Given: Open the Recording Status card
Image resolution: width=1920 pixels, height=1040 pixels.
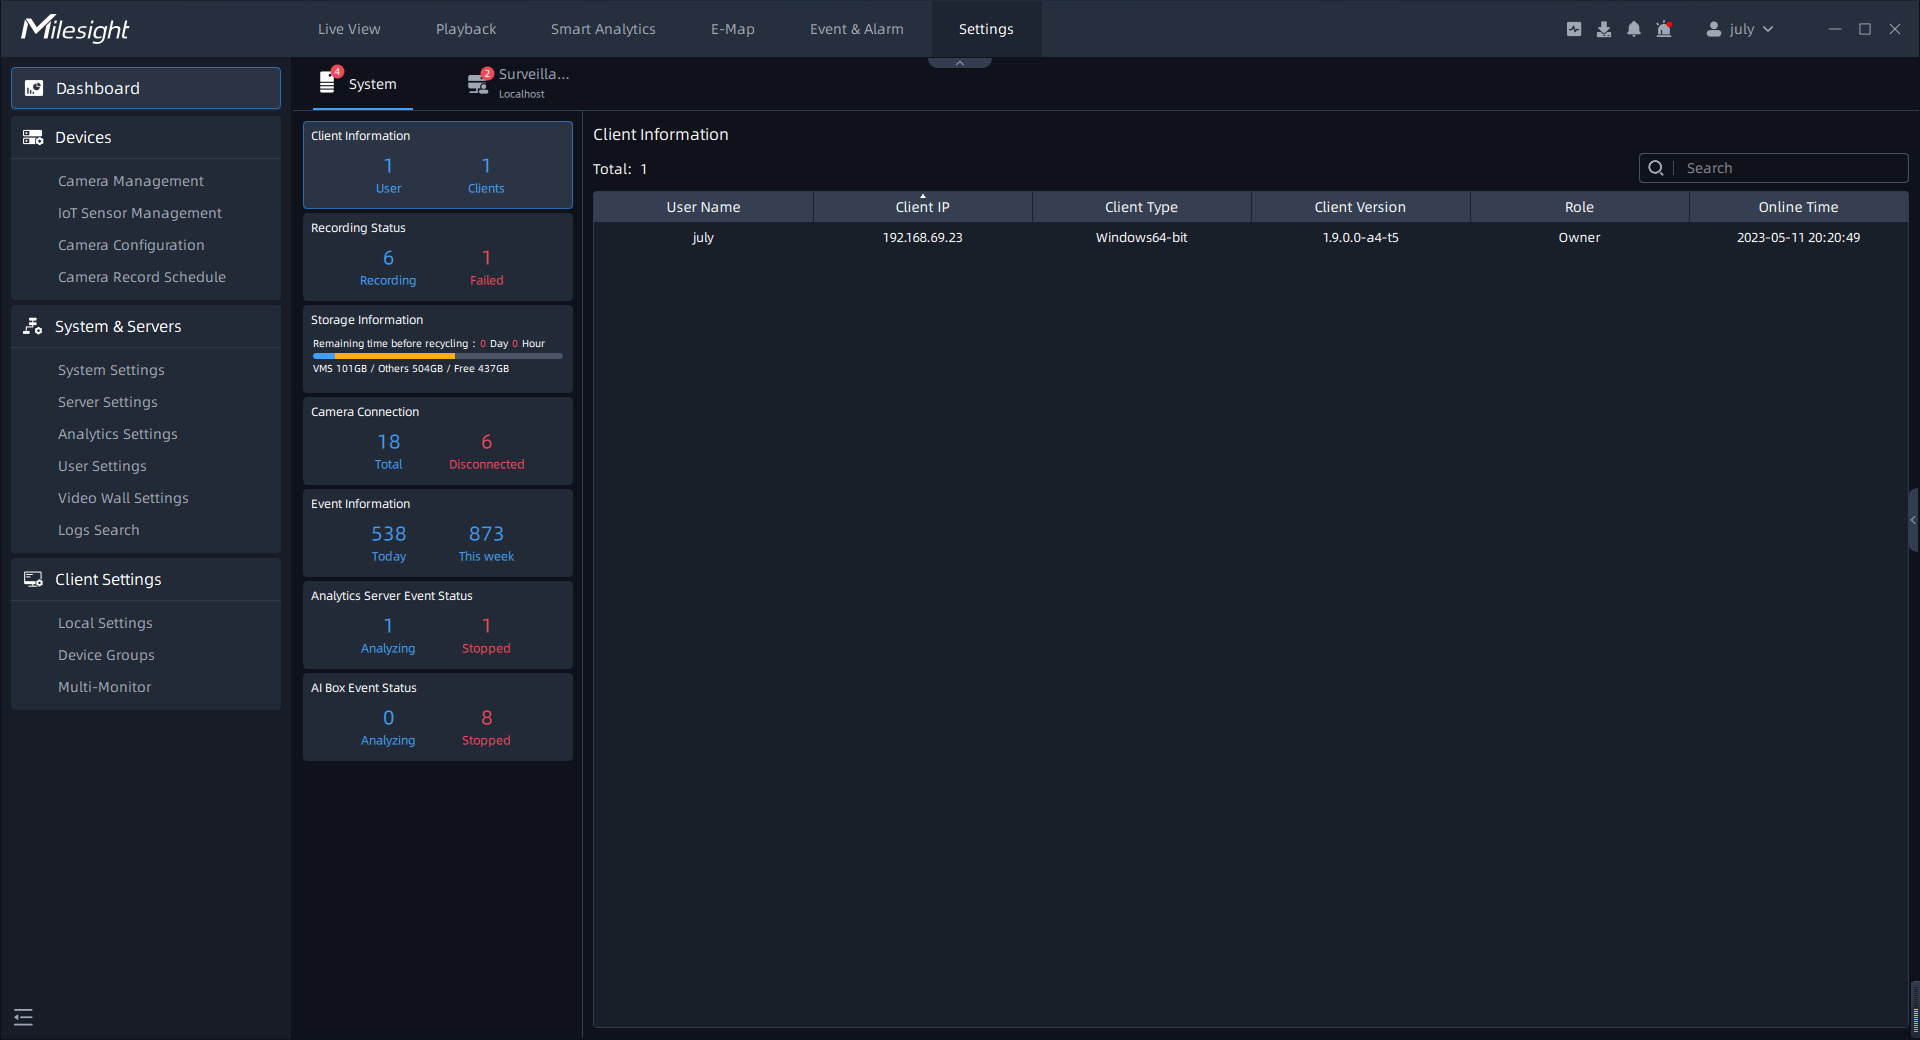Looking at the screenshot, I should [438, 257].
